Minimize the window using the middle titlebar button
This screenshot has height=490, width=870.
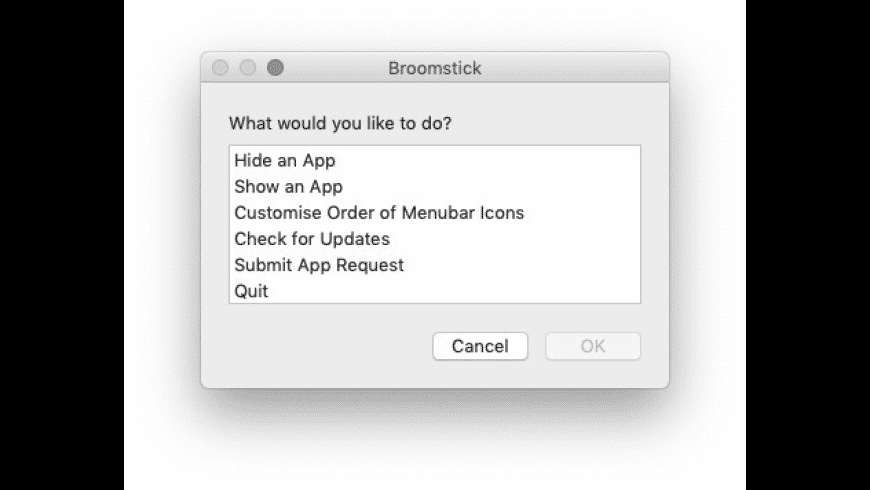(x=248, y=68)
